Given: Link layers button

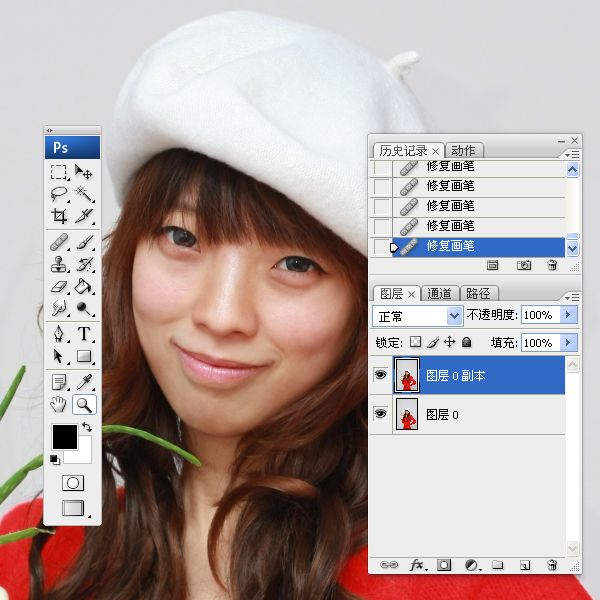Looking at the screenshot, I should point(389,565).
